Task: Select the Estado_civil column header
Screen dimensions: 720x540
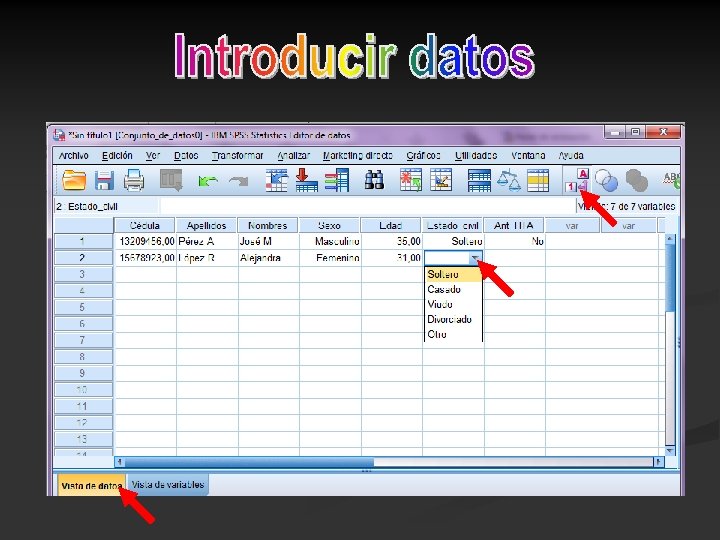Action: pyautogui.click(x=452, y=225)
